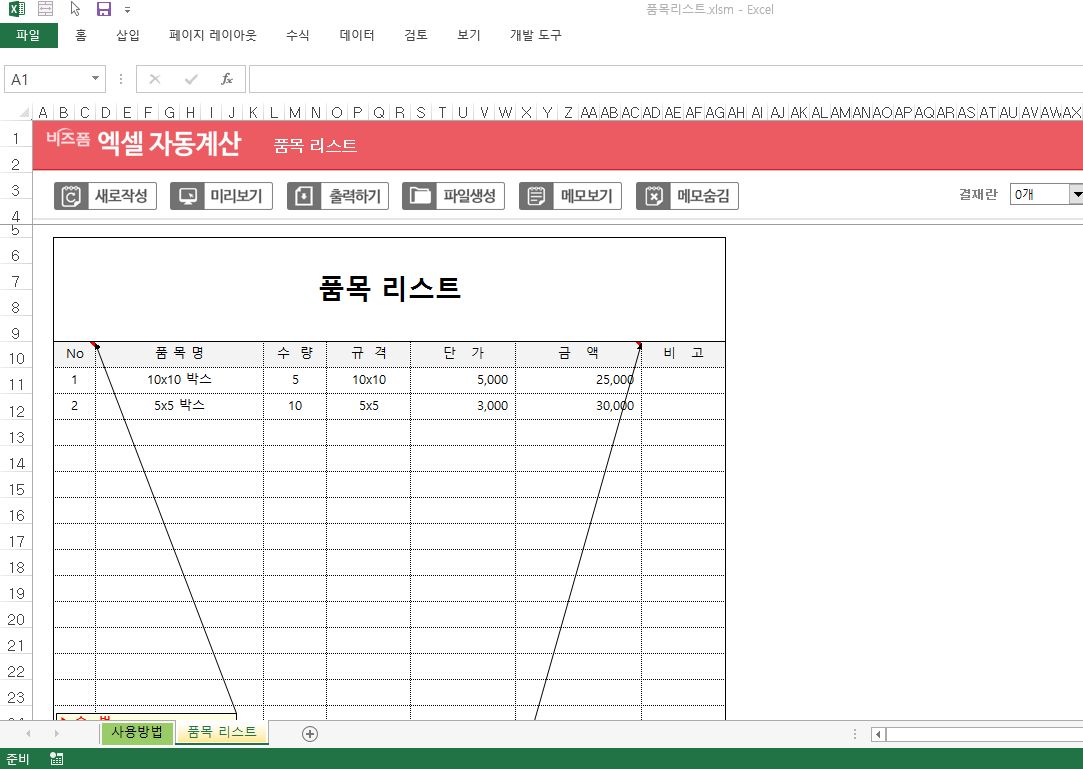
Task: Select row header 20
Action: coord(16,620)
